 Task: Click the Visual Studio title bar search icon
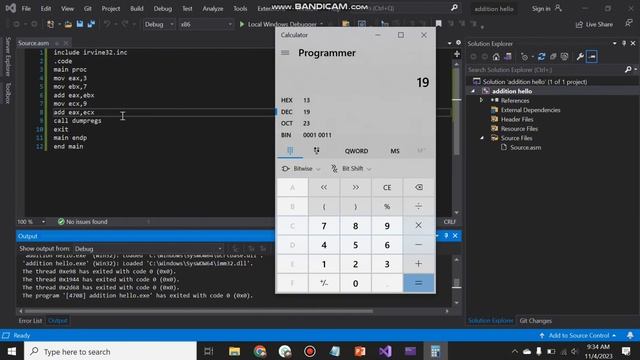coord(454,8)
